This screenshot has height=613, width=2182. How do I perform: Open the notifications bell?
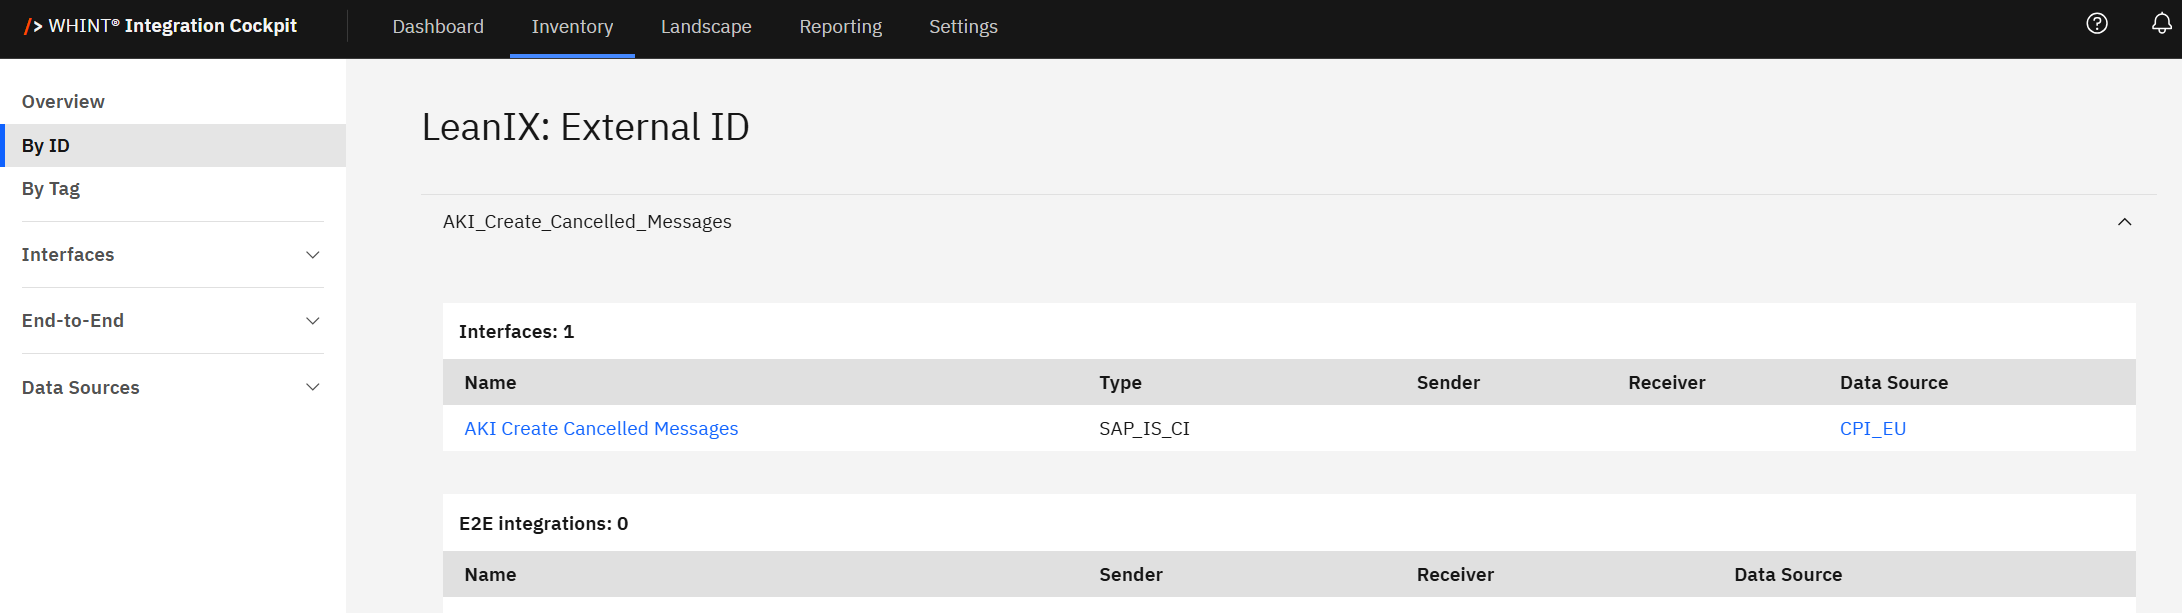tap(2161, 24)
